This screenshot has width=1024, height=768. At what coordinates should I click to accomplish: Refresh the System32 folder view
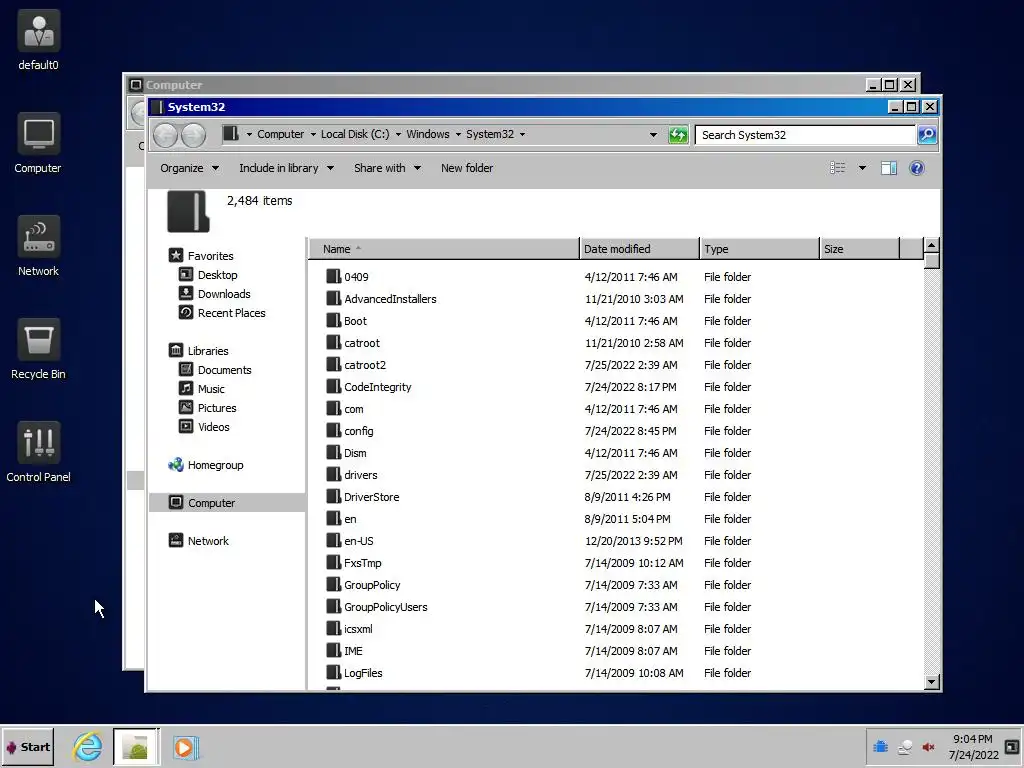pos(678,135)
